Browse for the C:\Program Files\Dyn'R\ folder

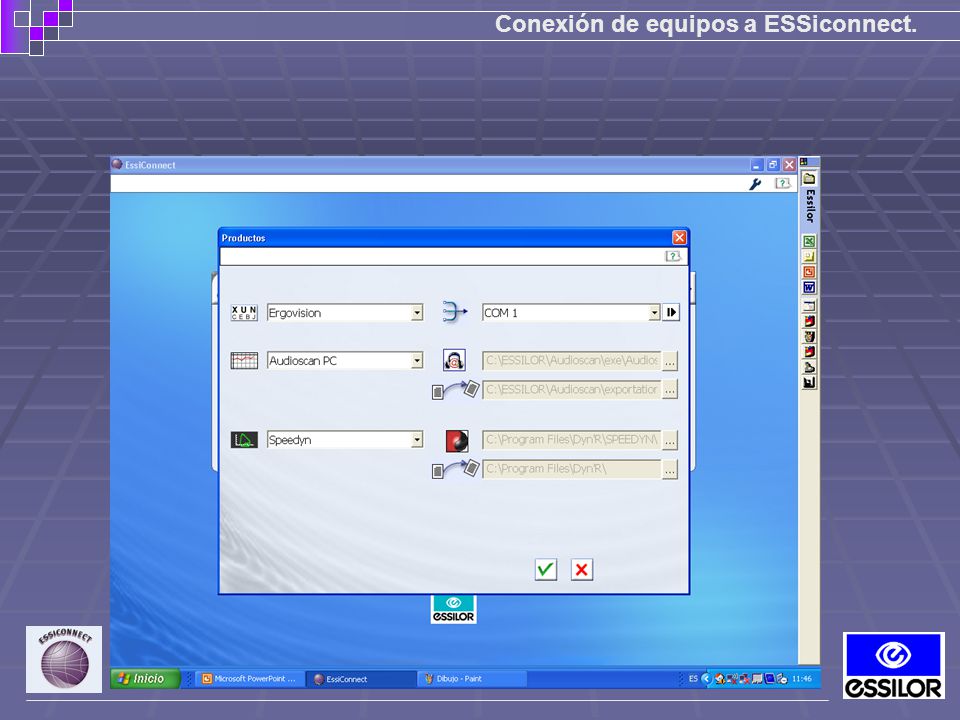(670, 470)
